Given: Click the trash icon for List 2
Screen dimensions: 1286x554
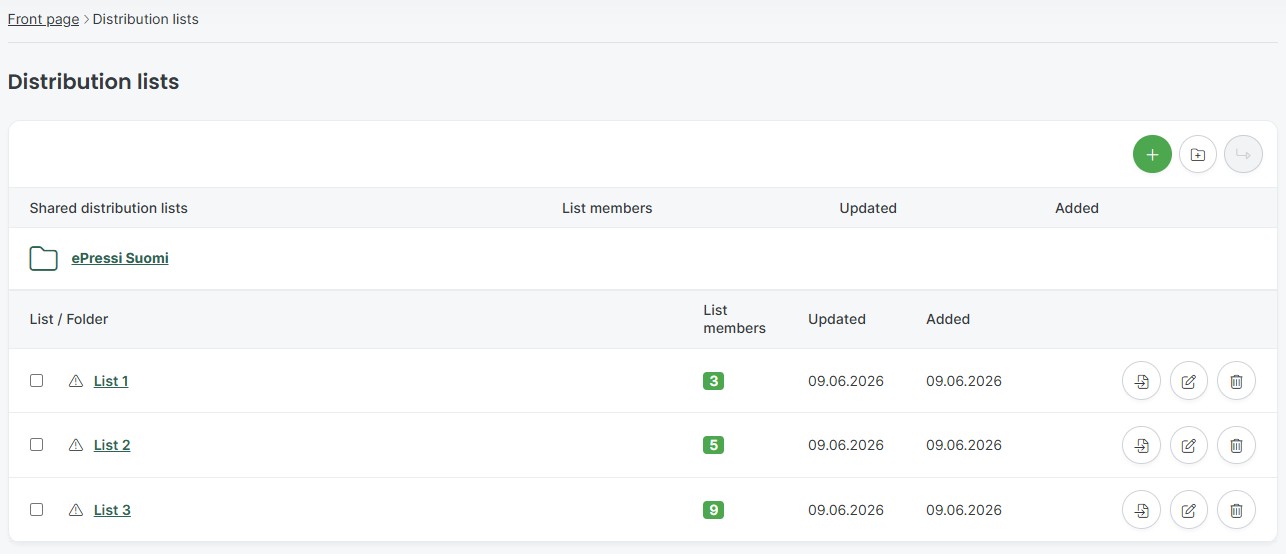Looking at the screenshot, I should click(1236, 445).
